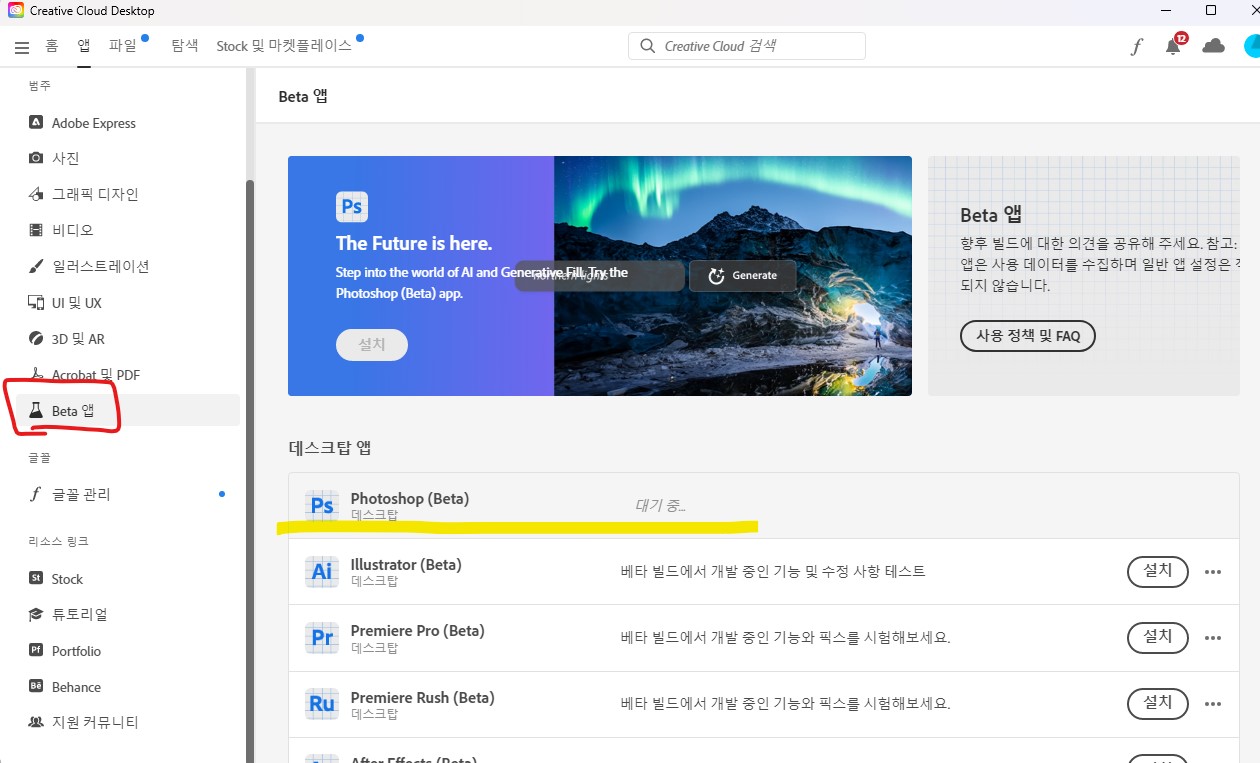Switch to the 탐색 tab
This screenshot has height=763, width=1260.
pyautogui.click(x=185, y=46)
